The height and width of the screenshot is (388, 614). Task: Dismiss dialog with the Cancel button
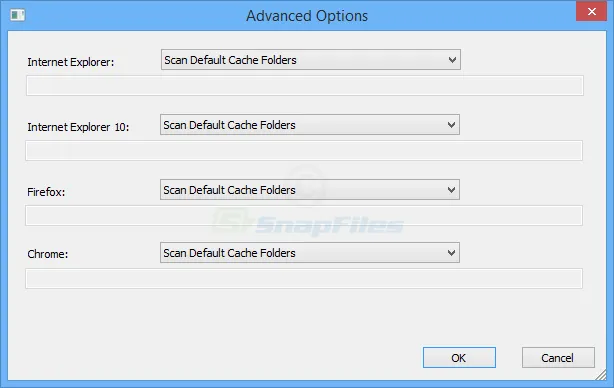pyautogui.click(x=558, y=357)
